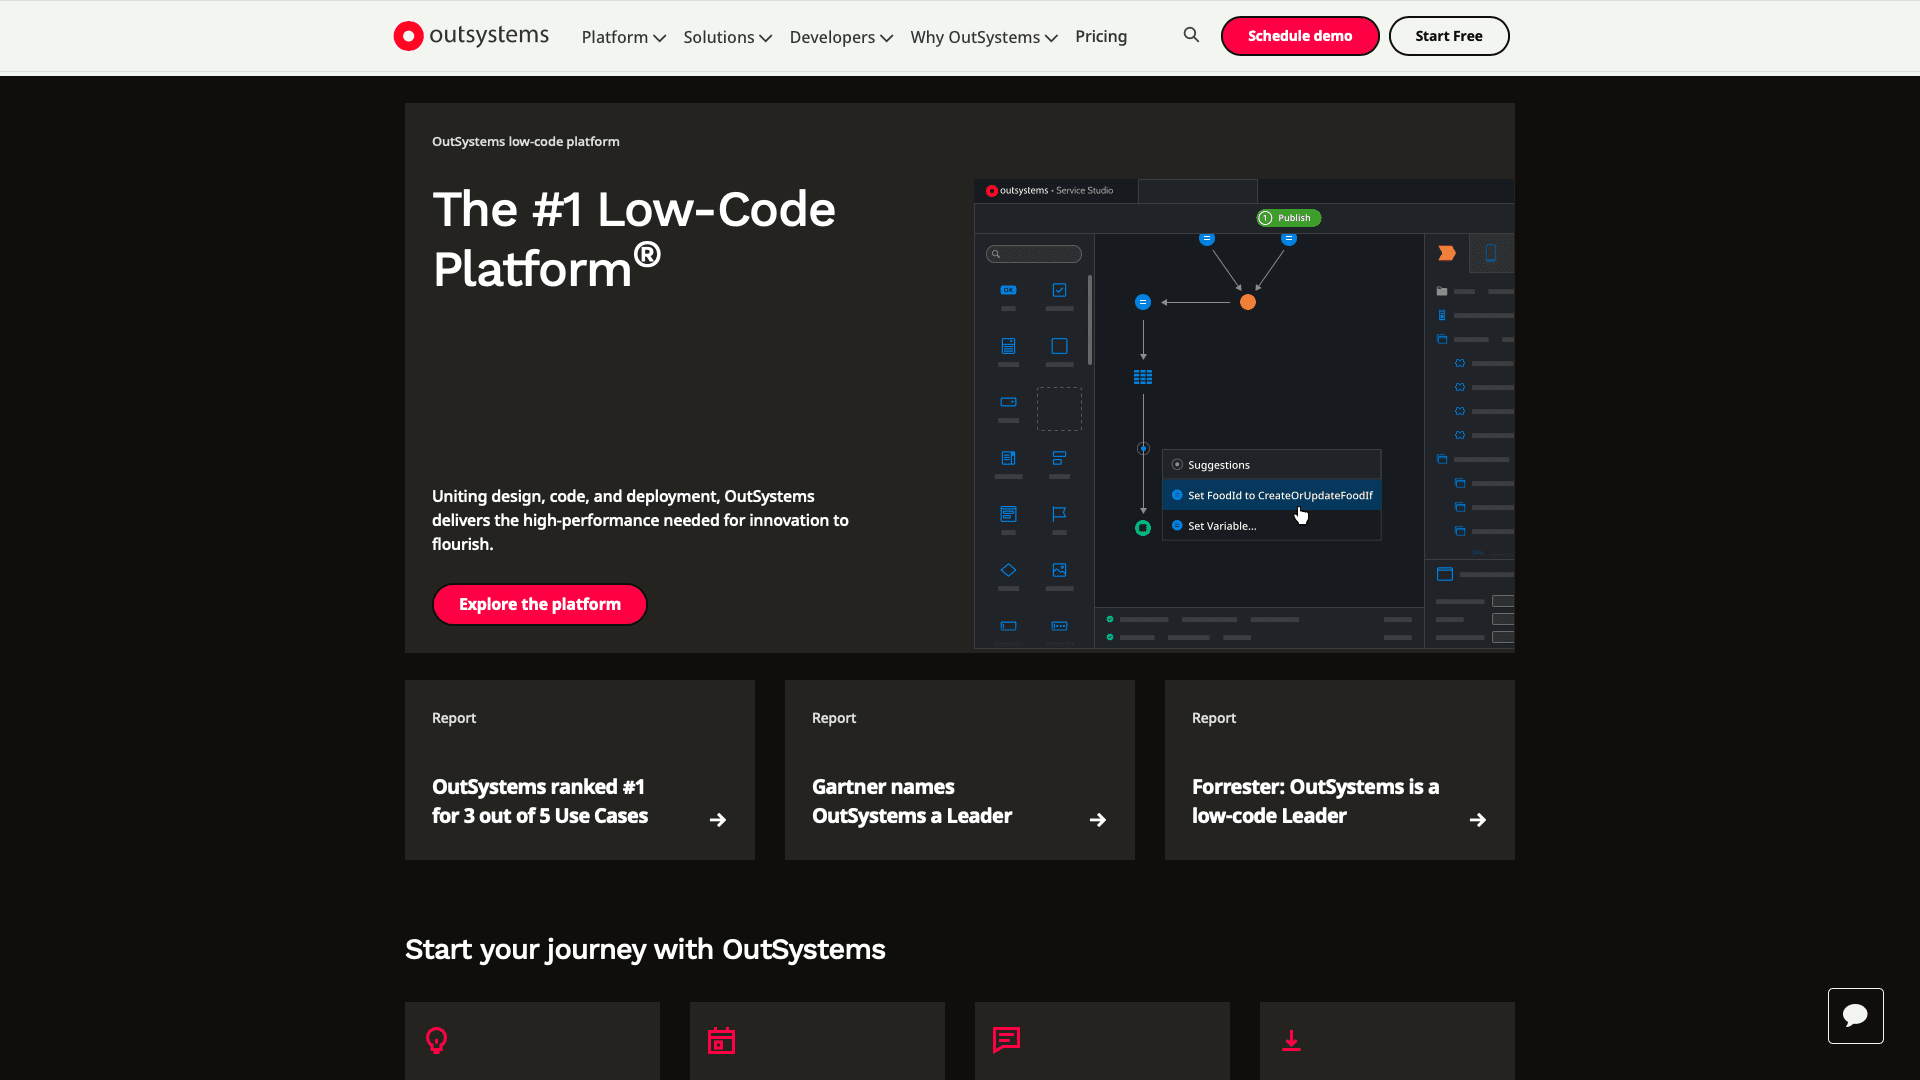Image resolution: width=1920 pixels, height=1080 pixels.
Task: Open the search magnifier icon
Action: [x=1191, y=35]
